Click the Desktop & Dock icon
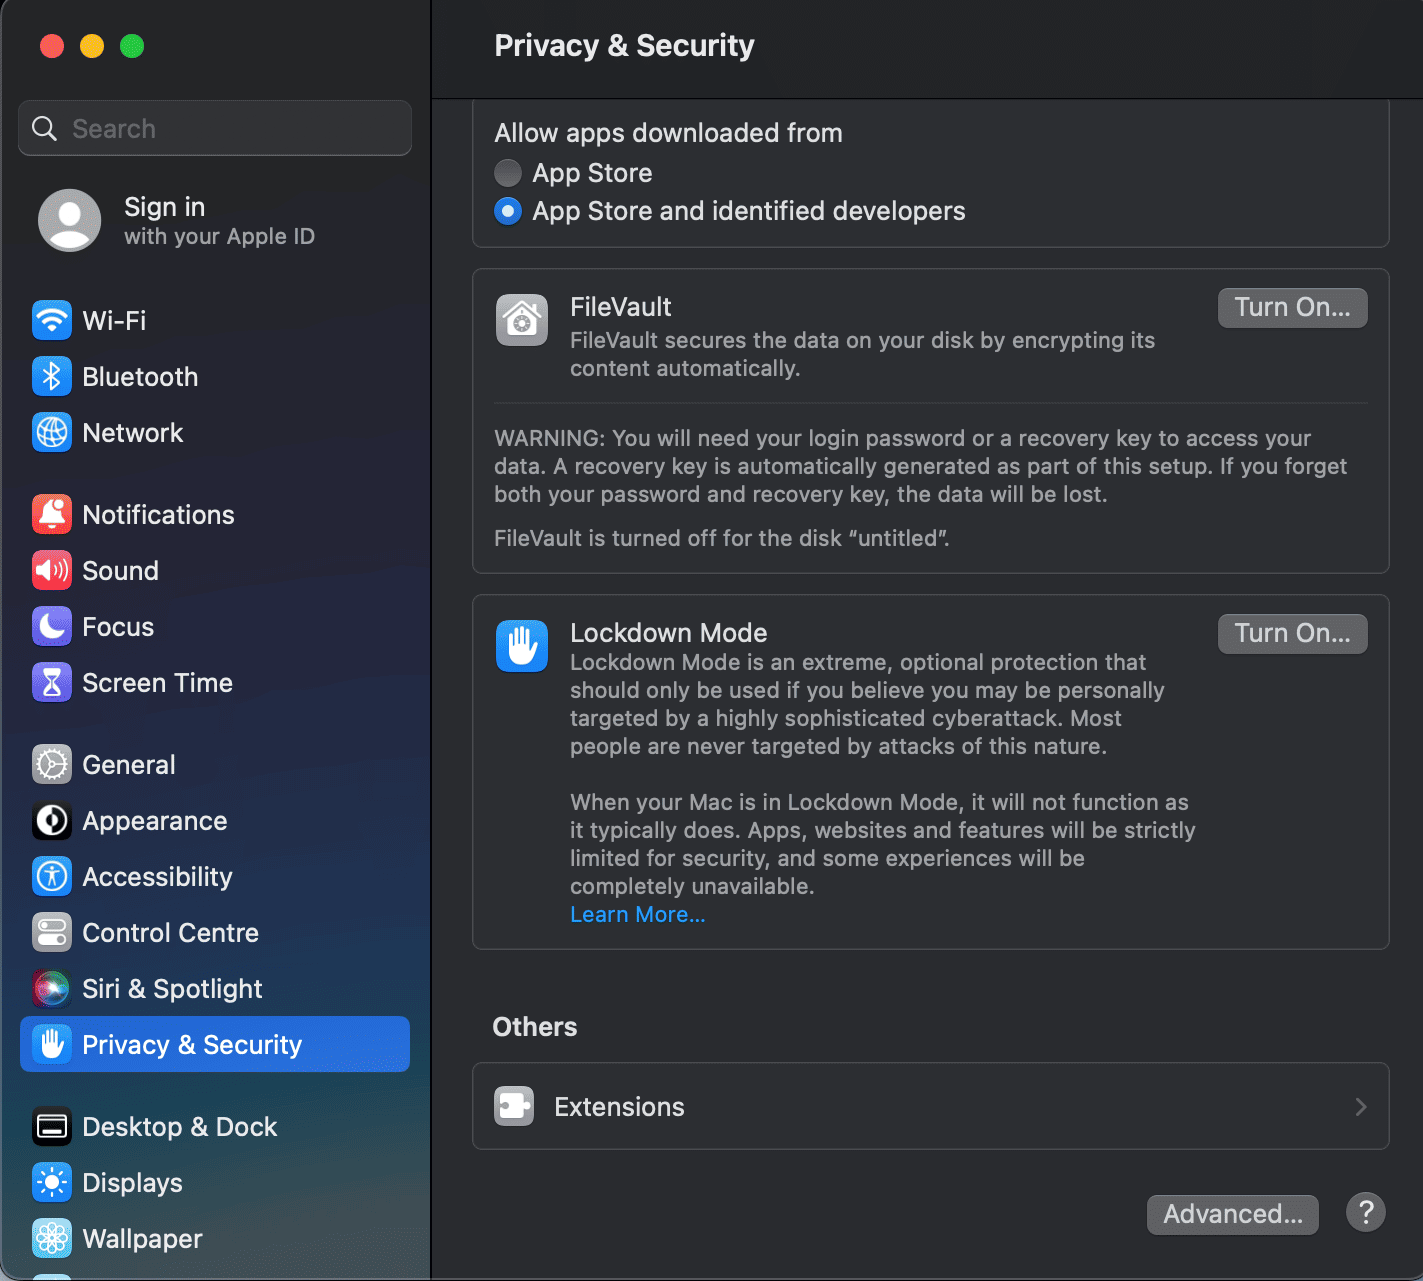 point(52,1126)
